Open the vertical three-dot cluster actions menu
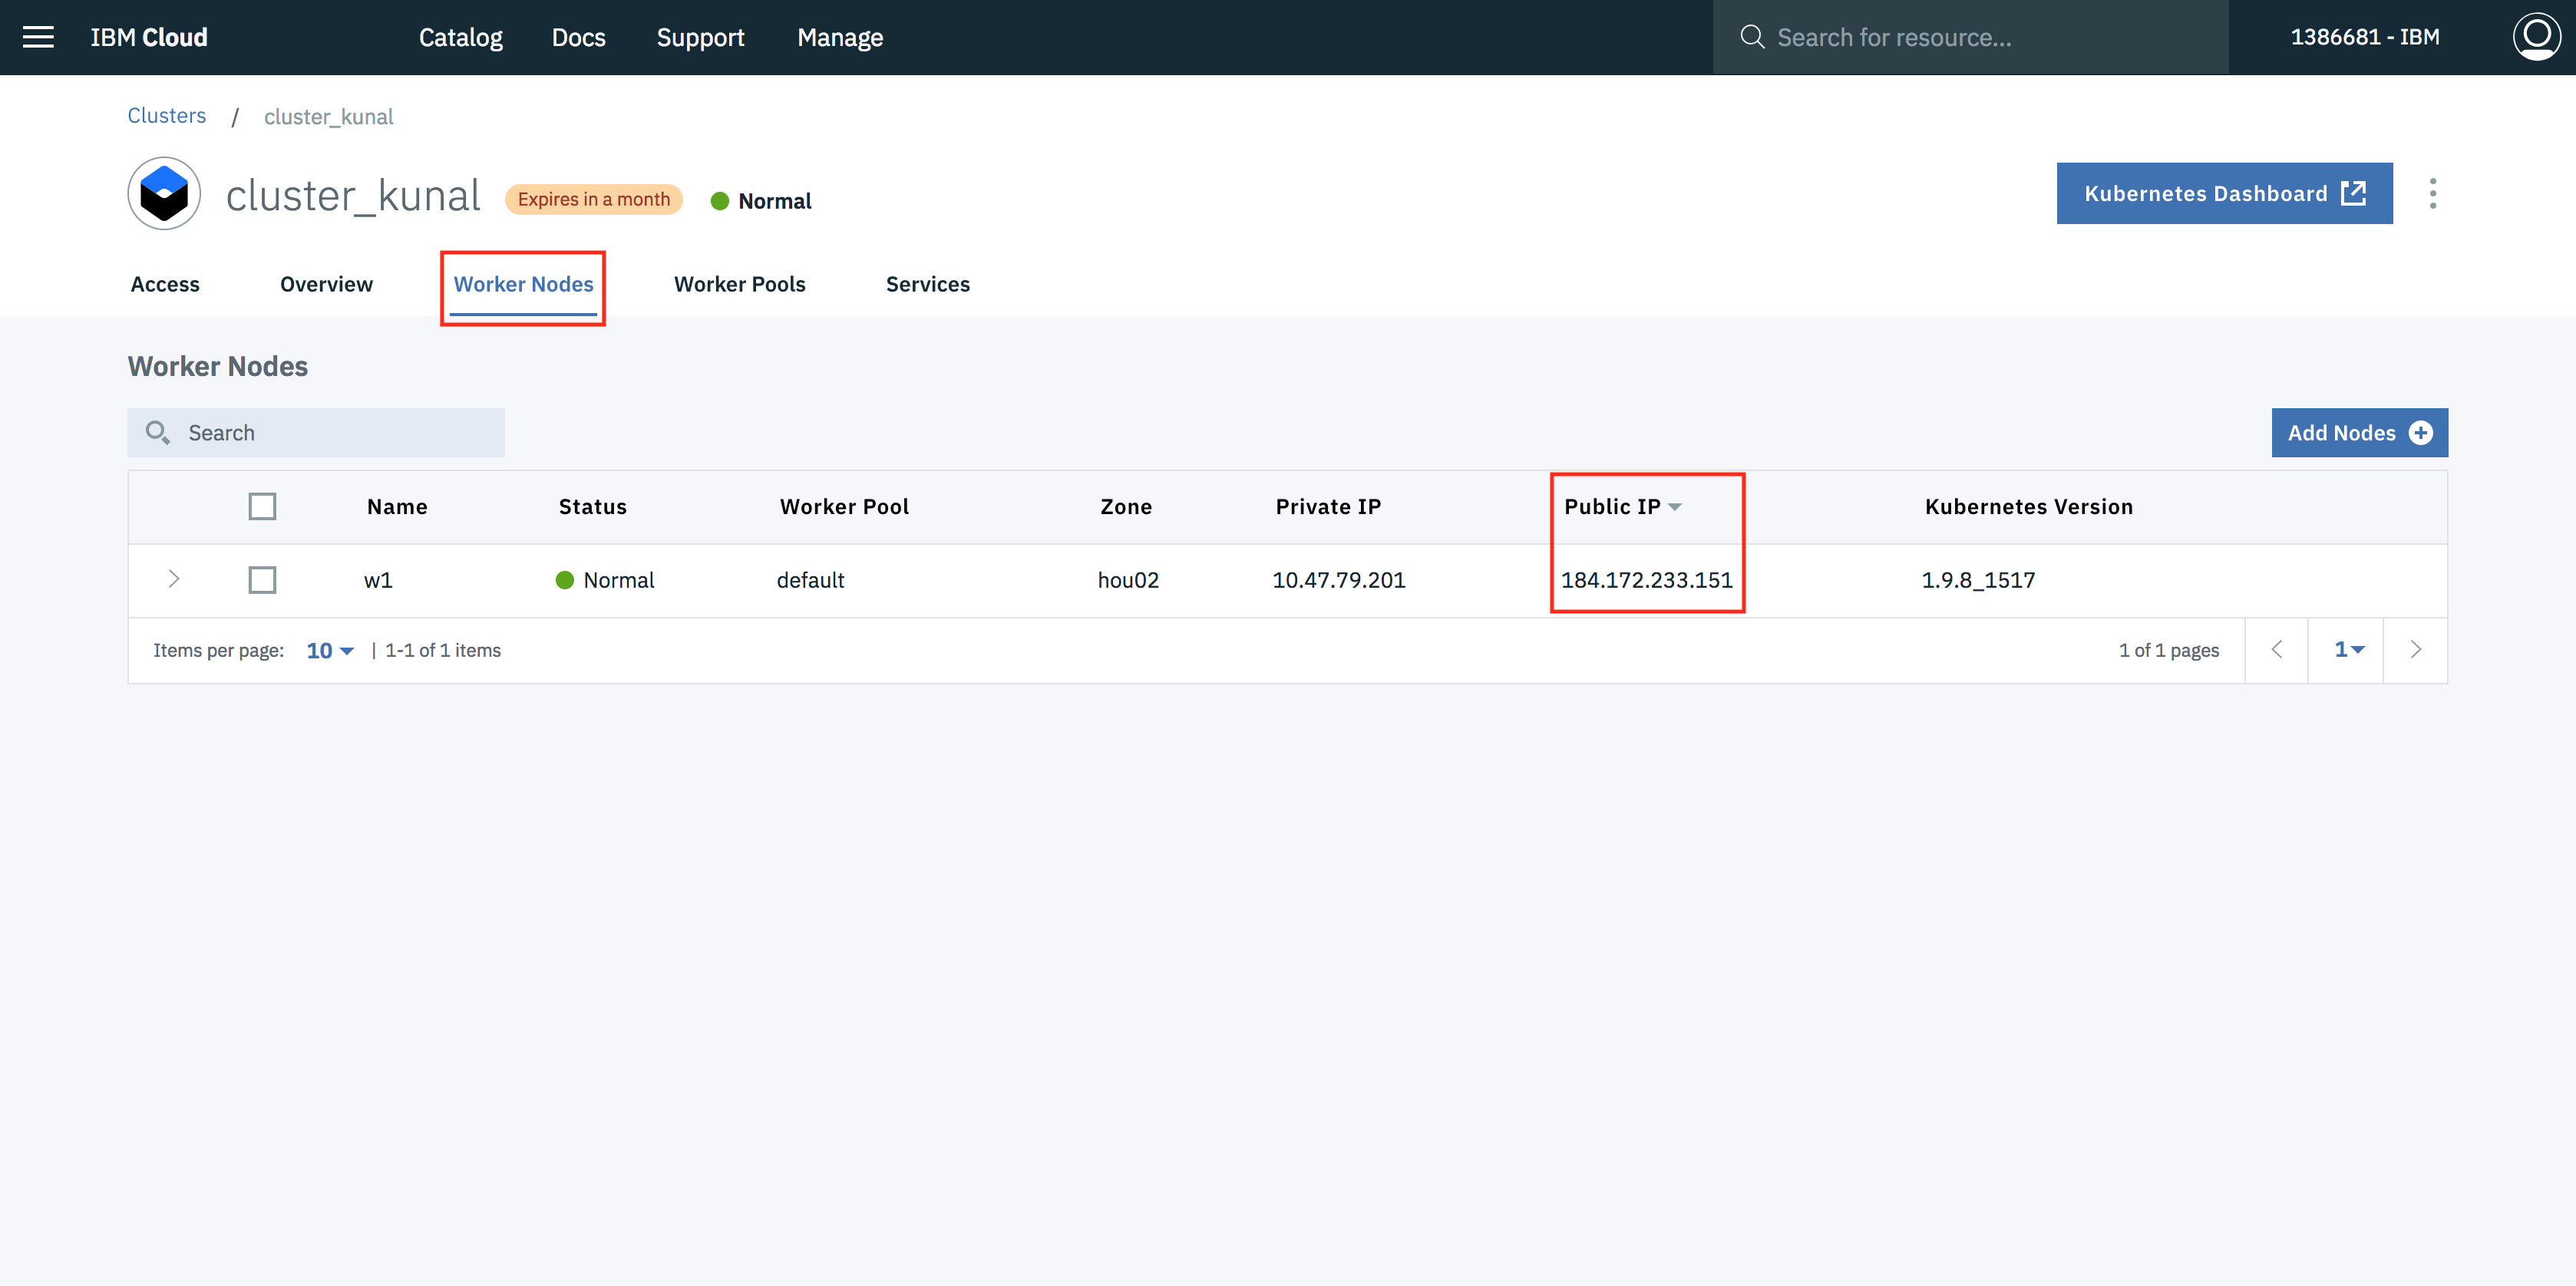The width and height of the screenshot is (2576, 1286). (x=2432, y=193)
